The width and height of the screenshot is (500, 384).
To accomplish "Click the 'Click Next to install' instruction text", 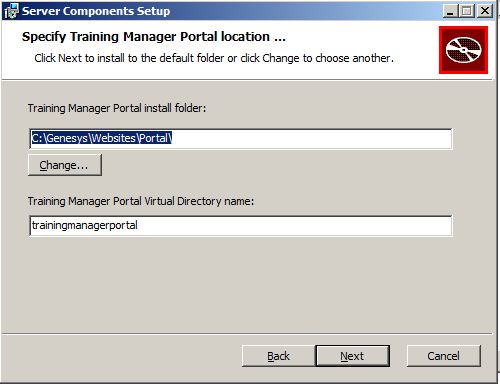I will coord(214,58).
